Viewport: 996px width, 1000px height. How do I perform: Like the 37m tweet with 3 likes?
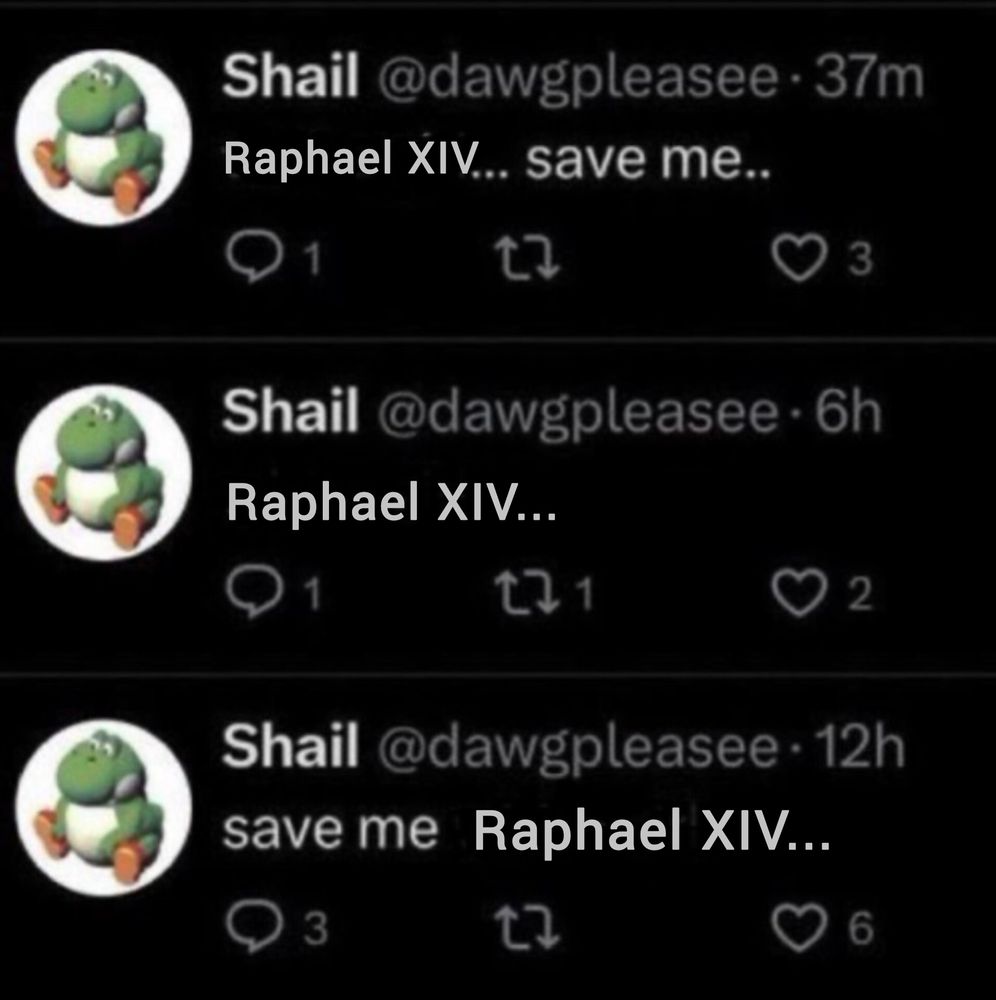click(799, 259)
